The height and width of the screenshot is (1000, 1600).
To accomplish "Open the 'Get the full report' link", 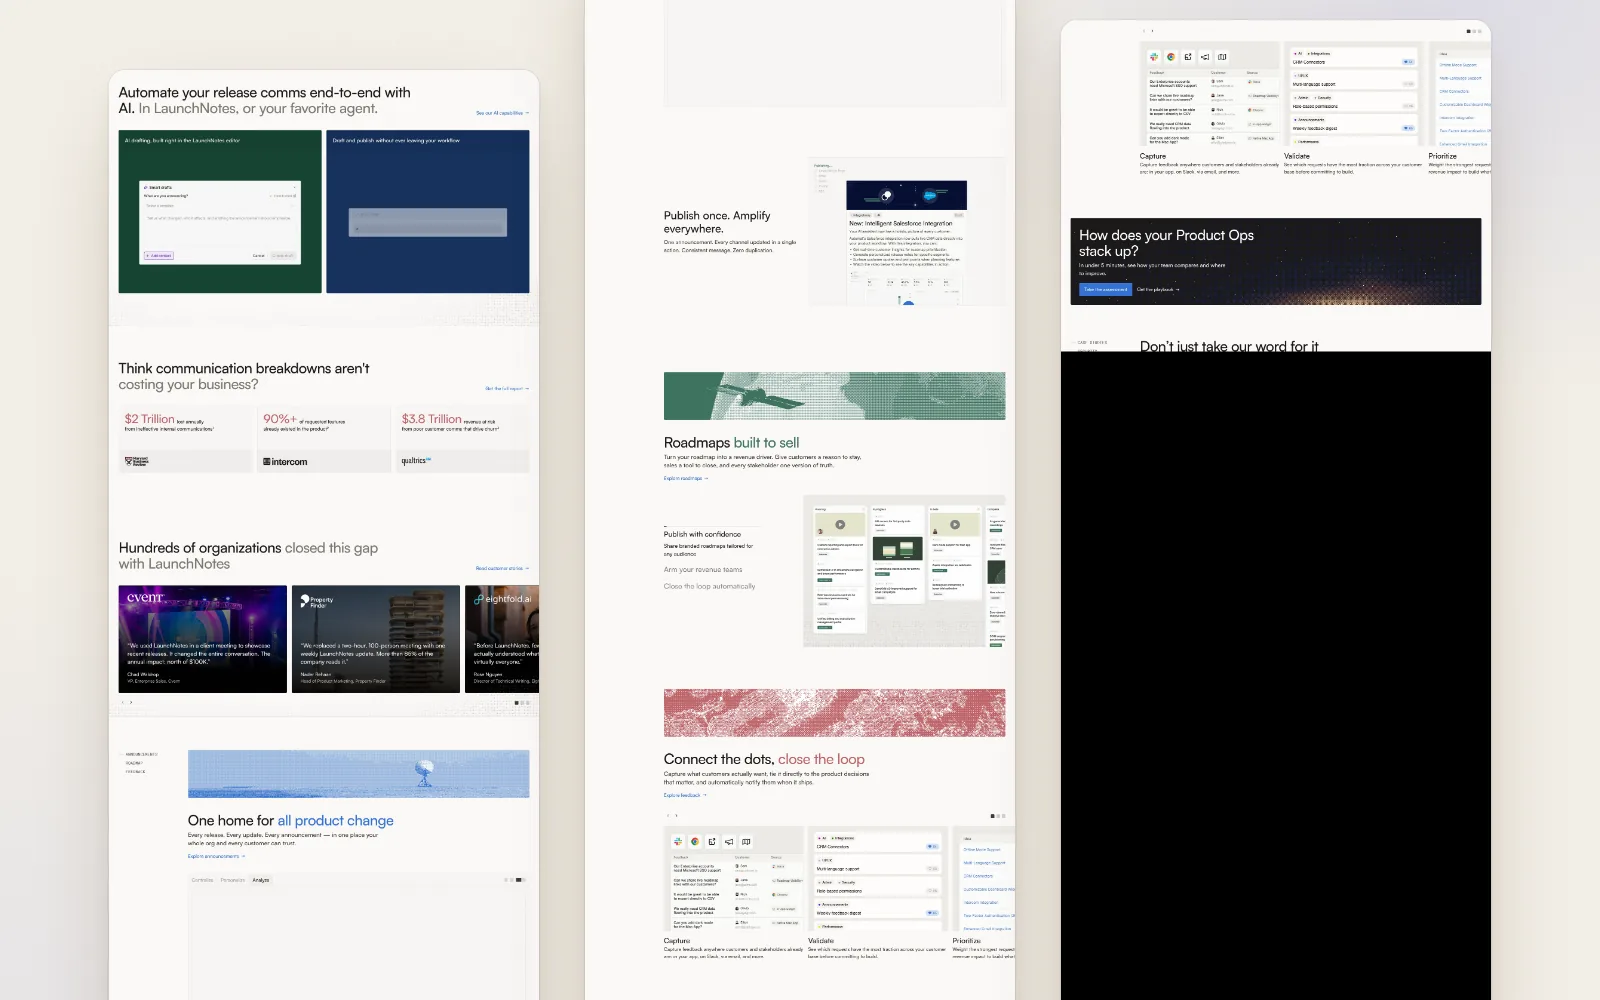I will pos(507,389).
